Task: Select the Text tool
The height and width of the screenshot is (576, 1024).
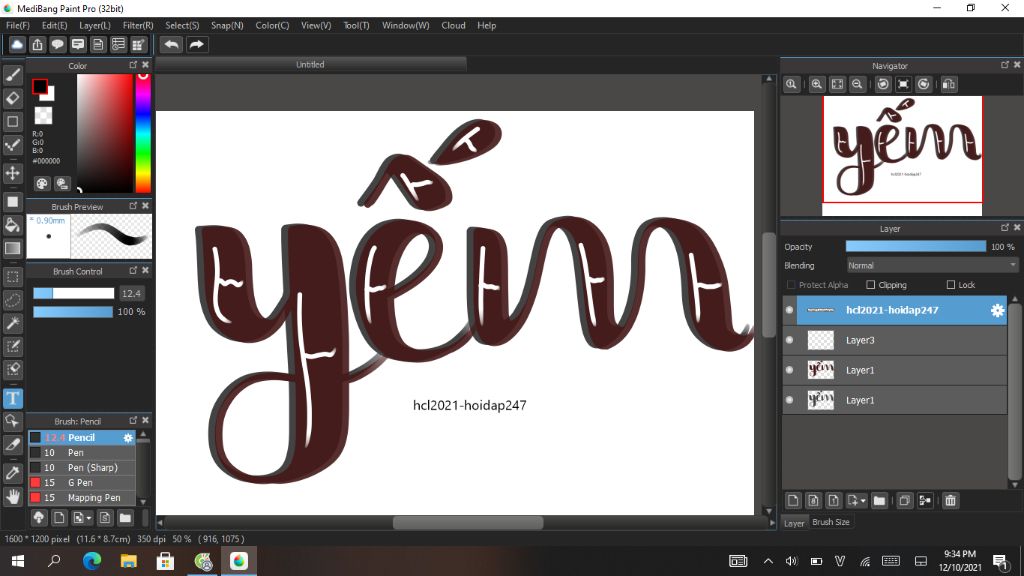Action: coord(12,398)
